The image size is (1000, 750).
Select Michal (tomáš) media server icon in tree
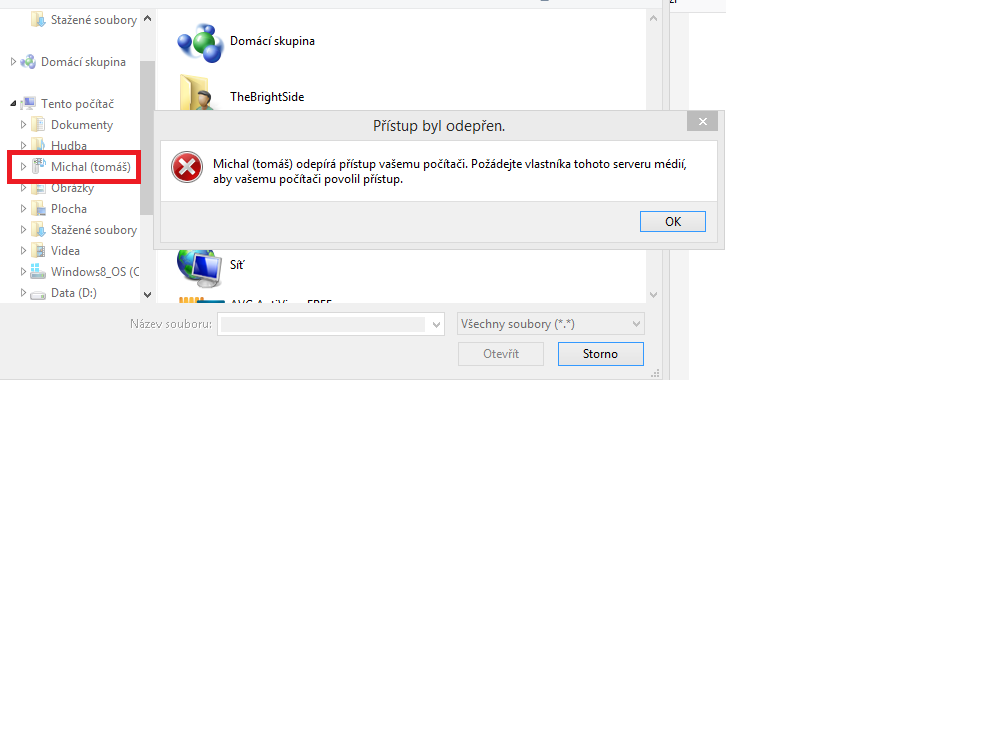tap(39, 166)
